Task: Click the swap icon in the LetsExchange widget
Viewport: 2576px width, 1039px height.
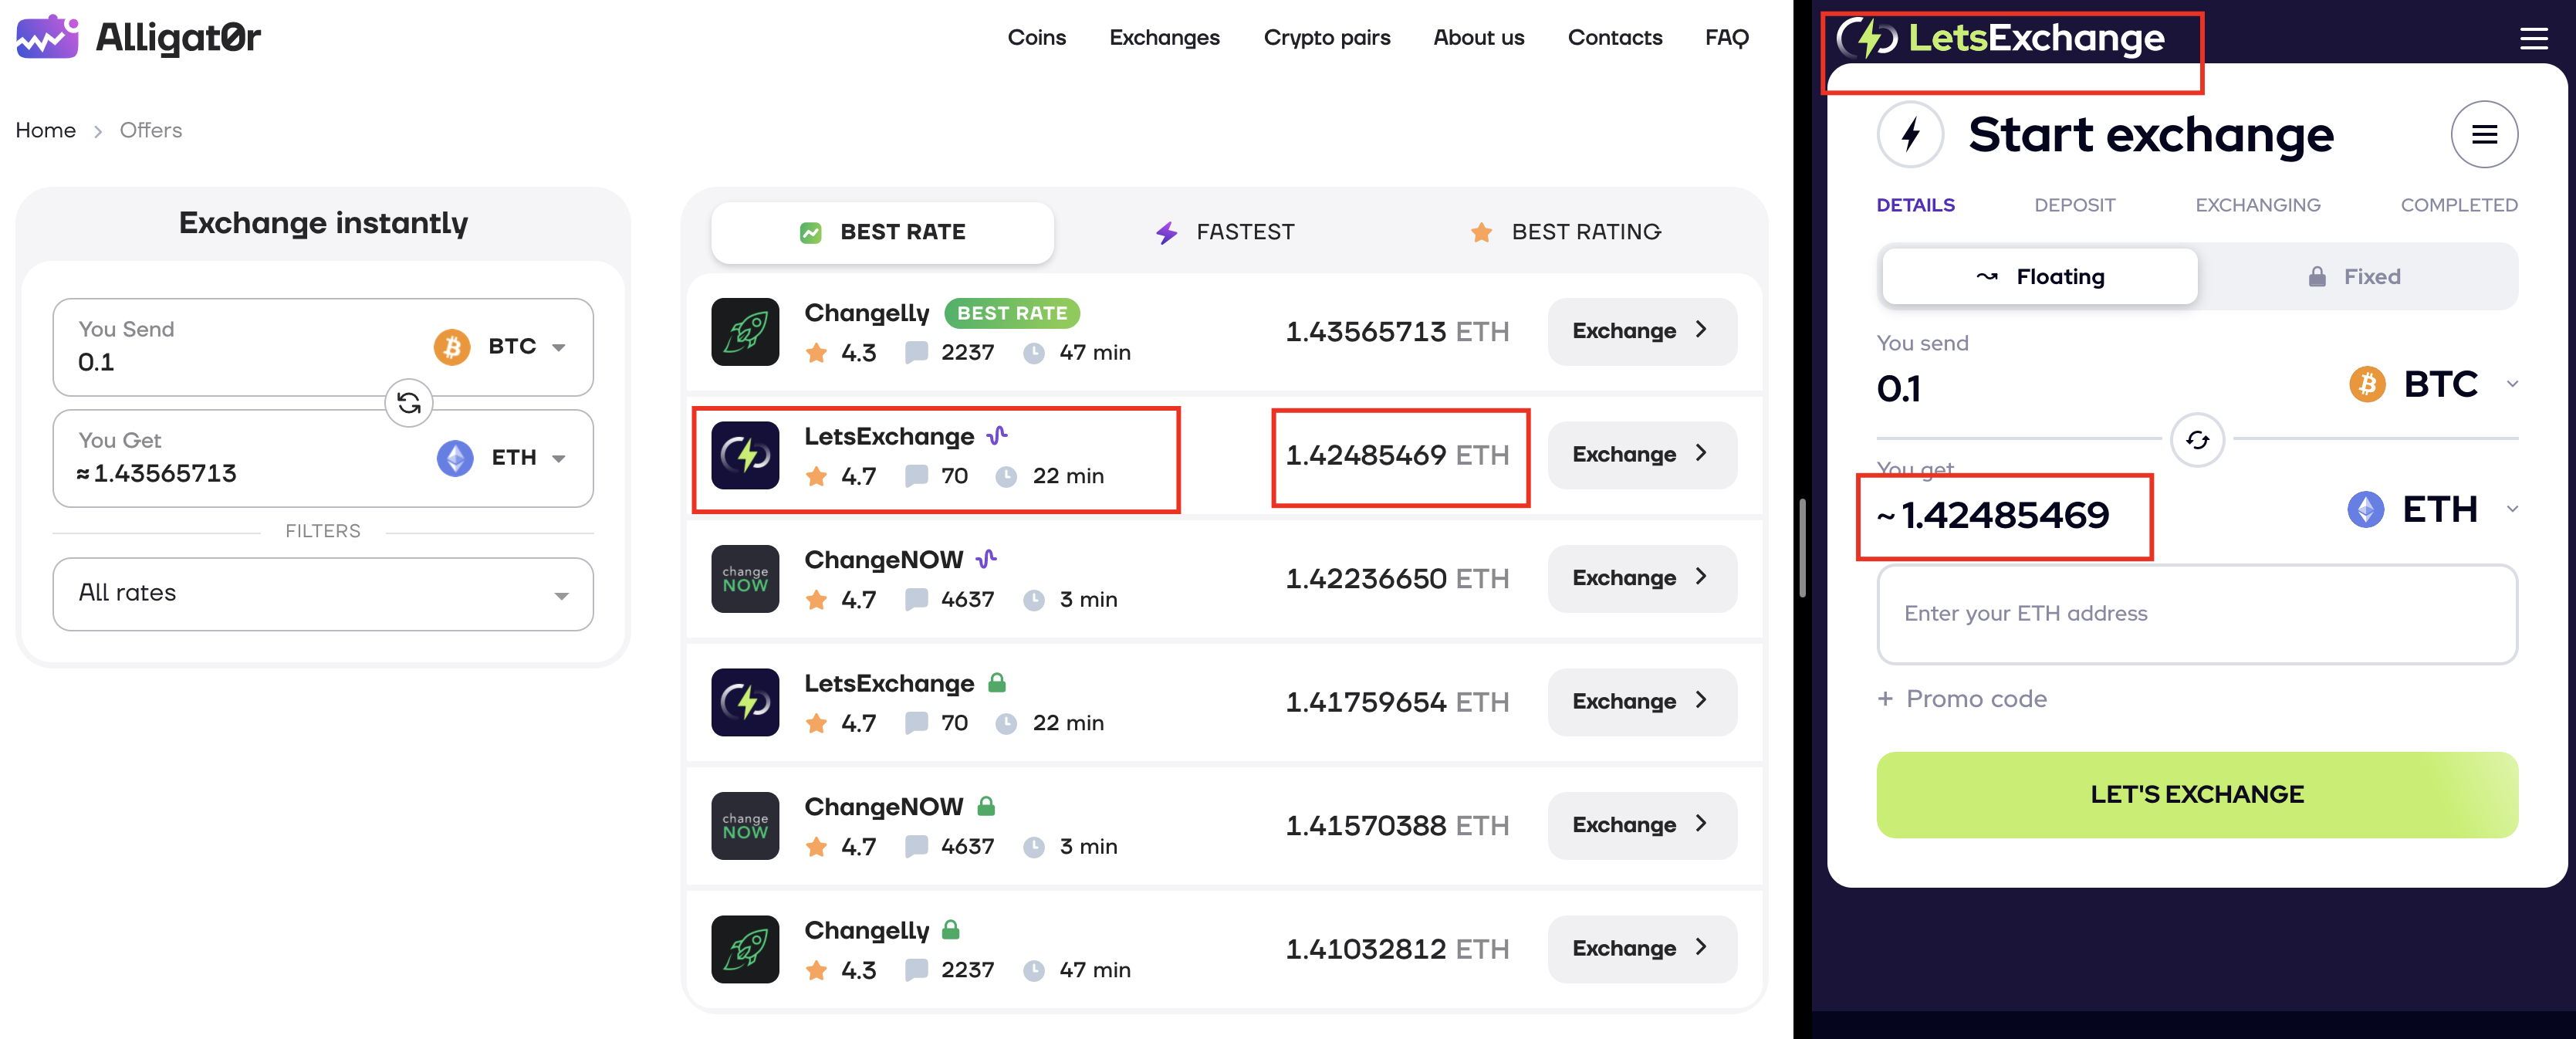Action: [x=2197, y=440]
